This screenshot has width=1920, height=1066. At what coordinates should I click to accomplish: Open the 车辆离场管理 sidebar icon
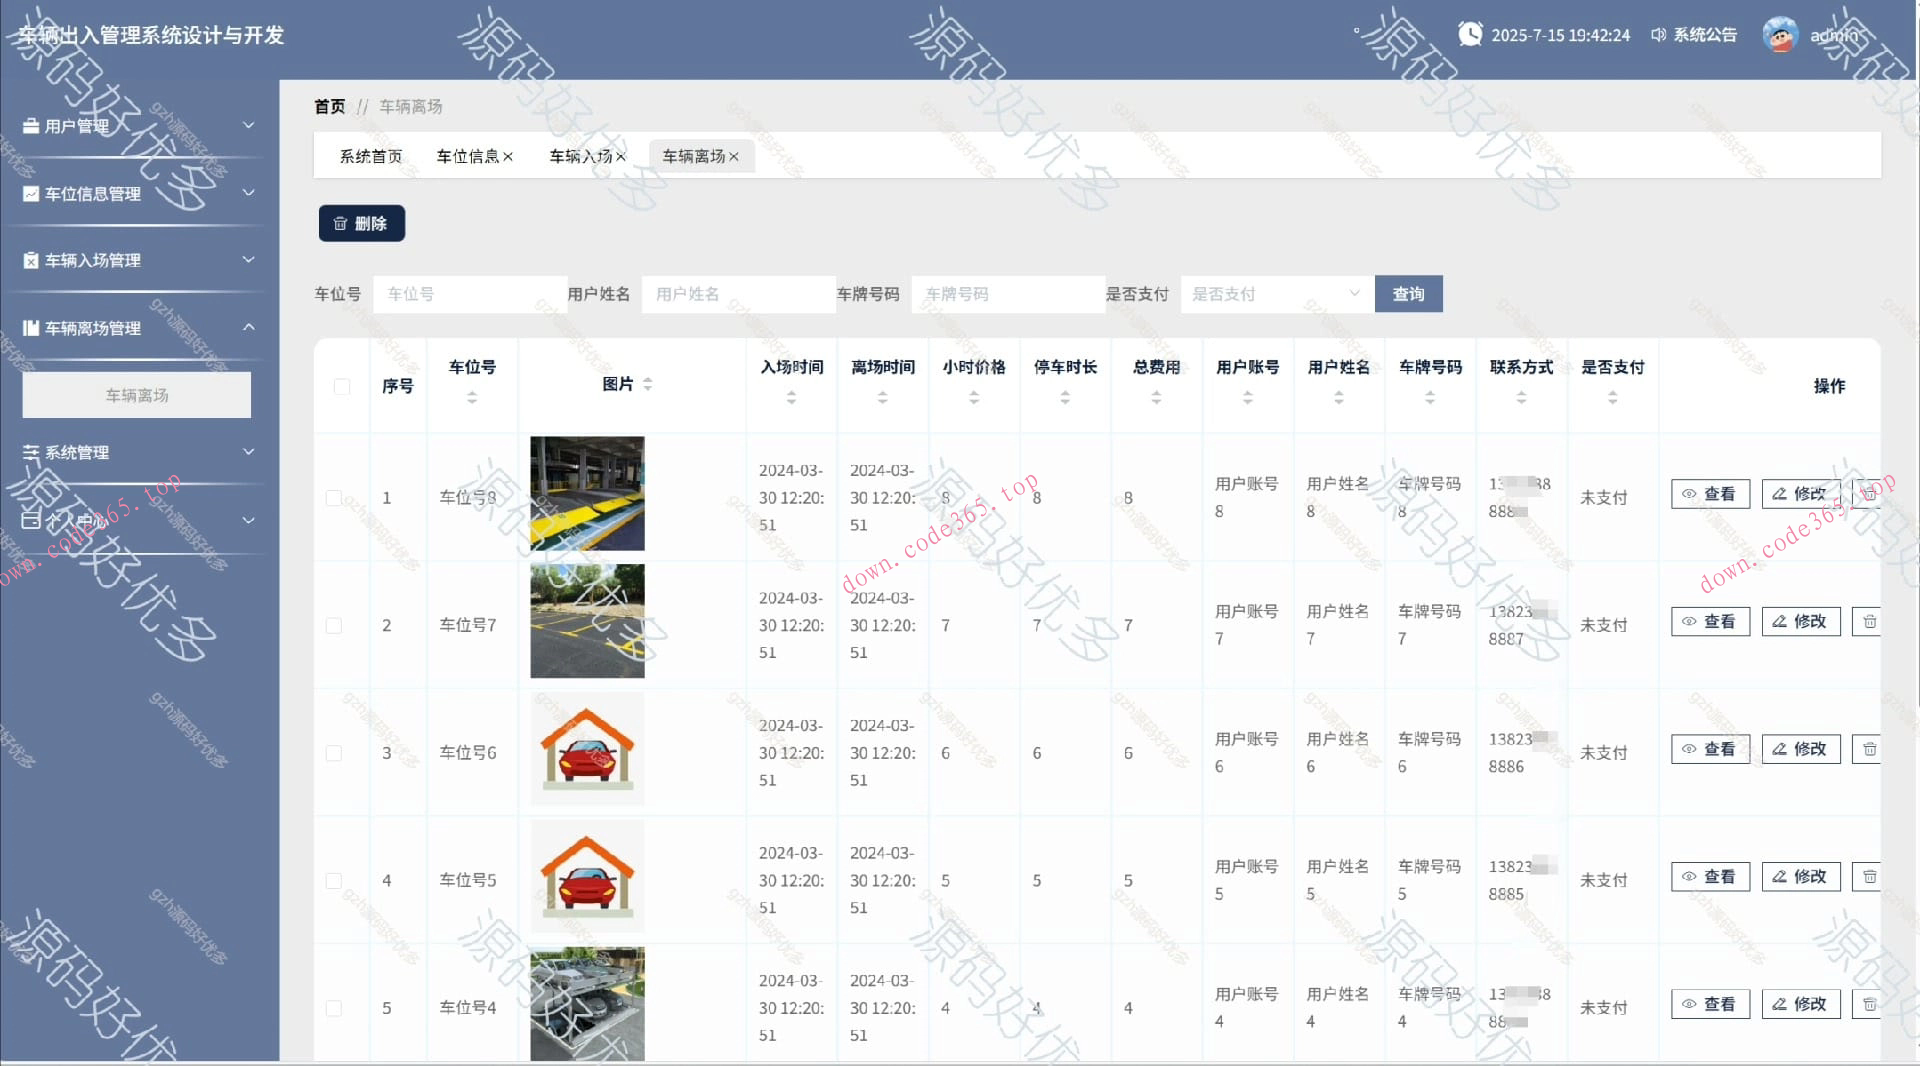pyautogui.click(x=30, y=328)
